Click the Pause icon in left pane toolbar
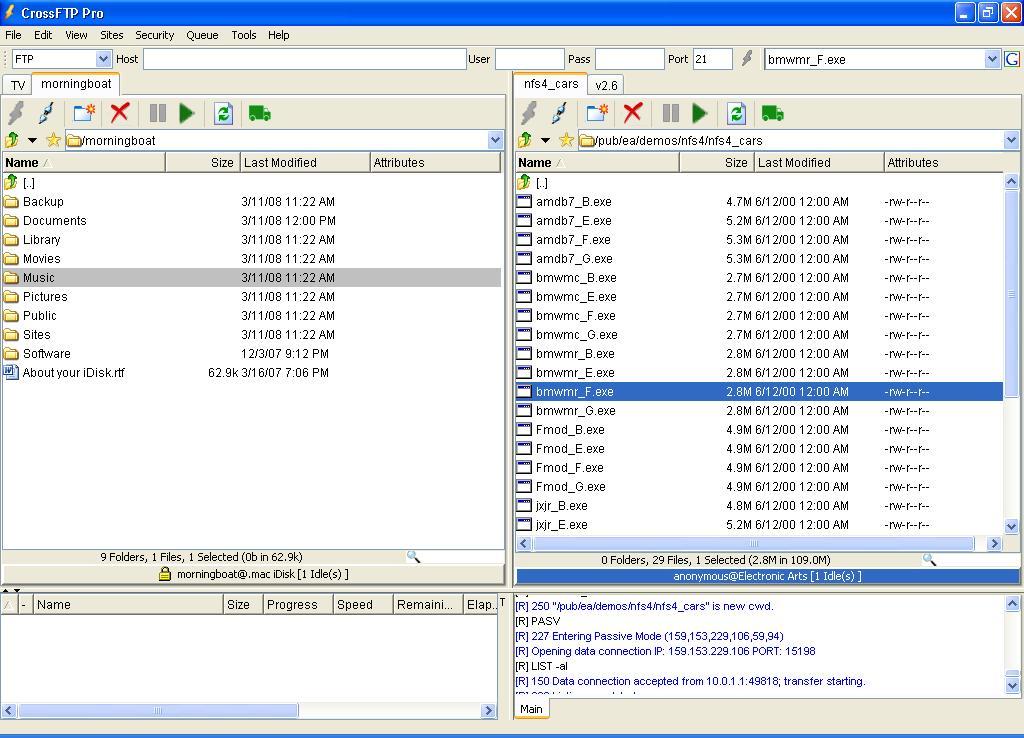This screenshot has height=738, width=1024. pyautogui.click(x=157, y=113)
